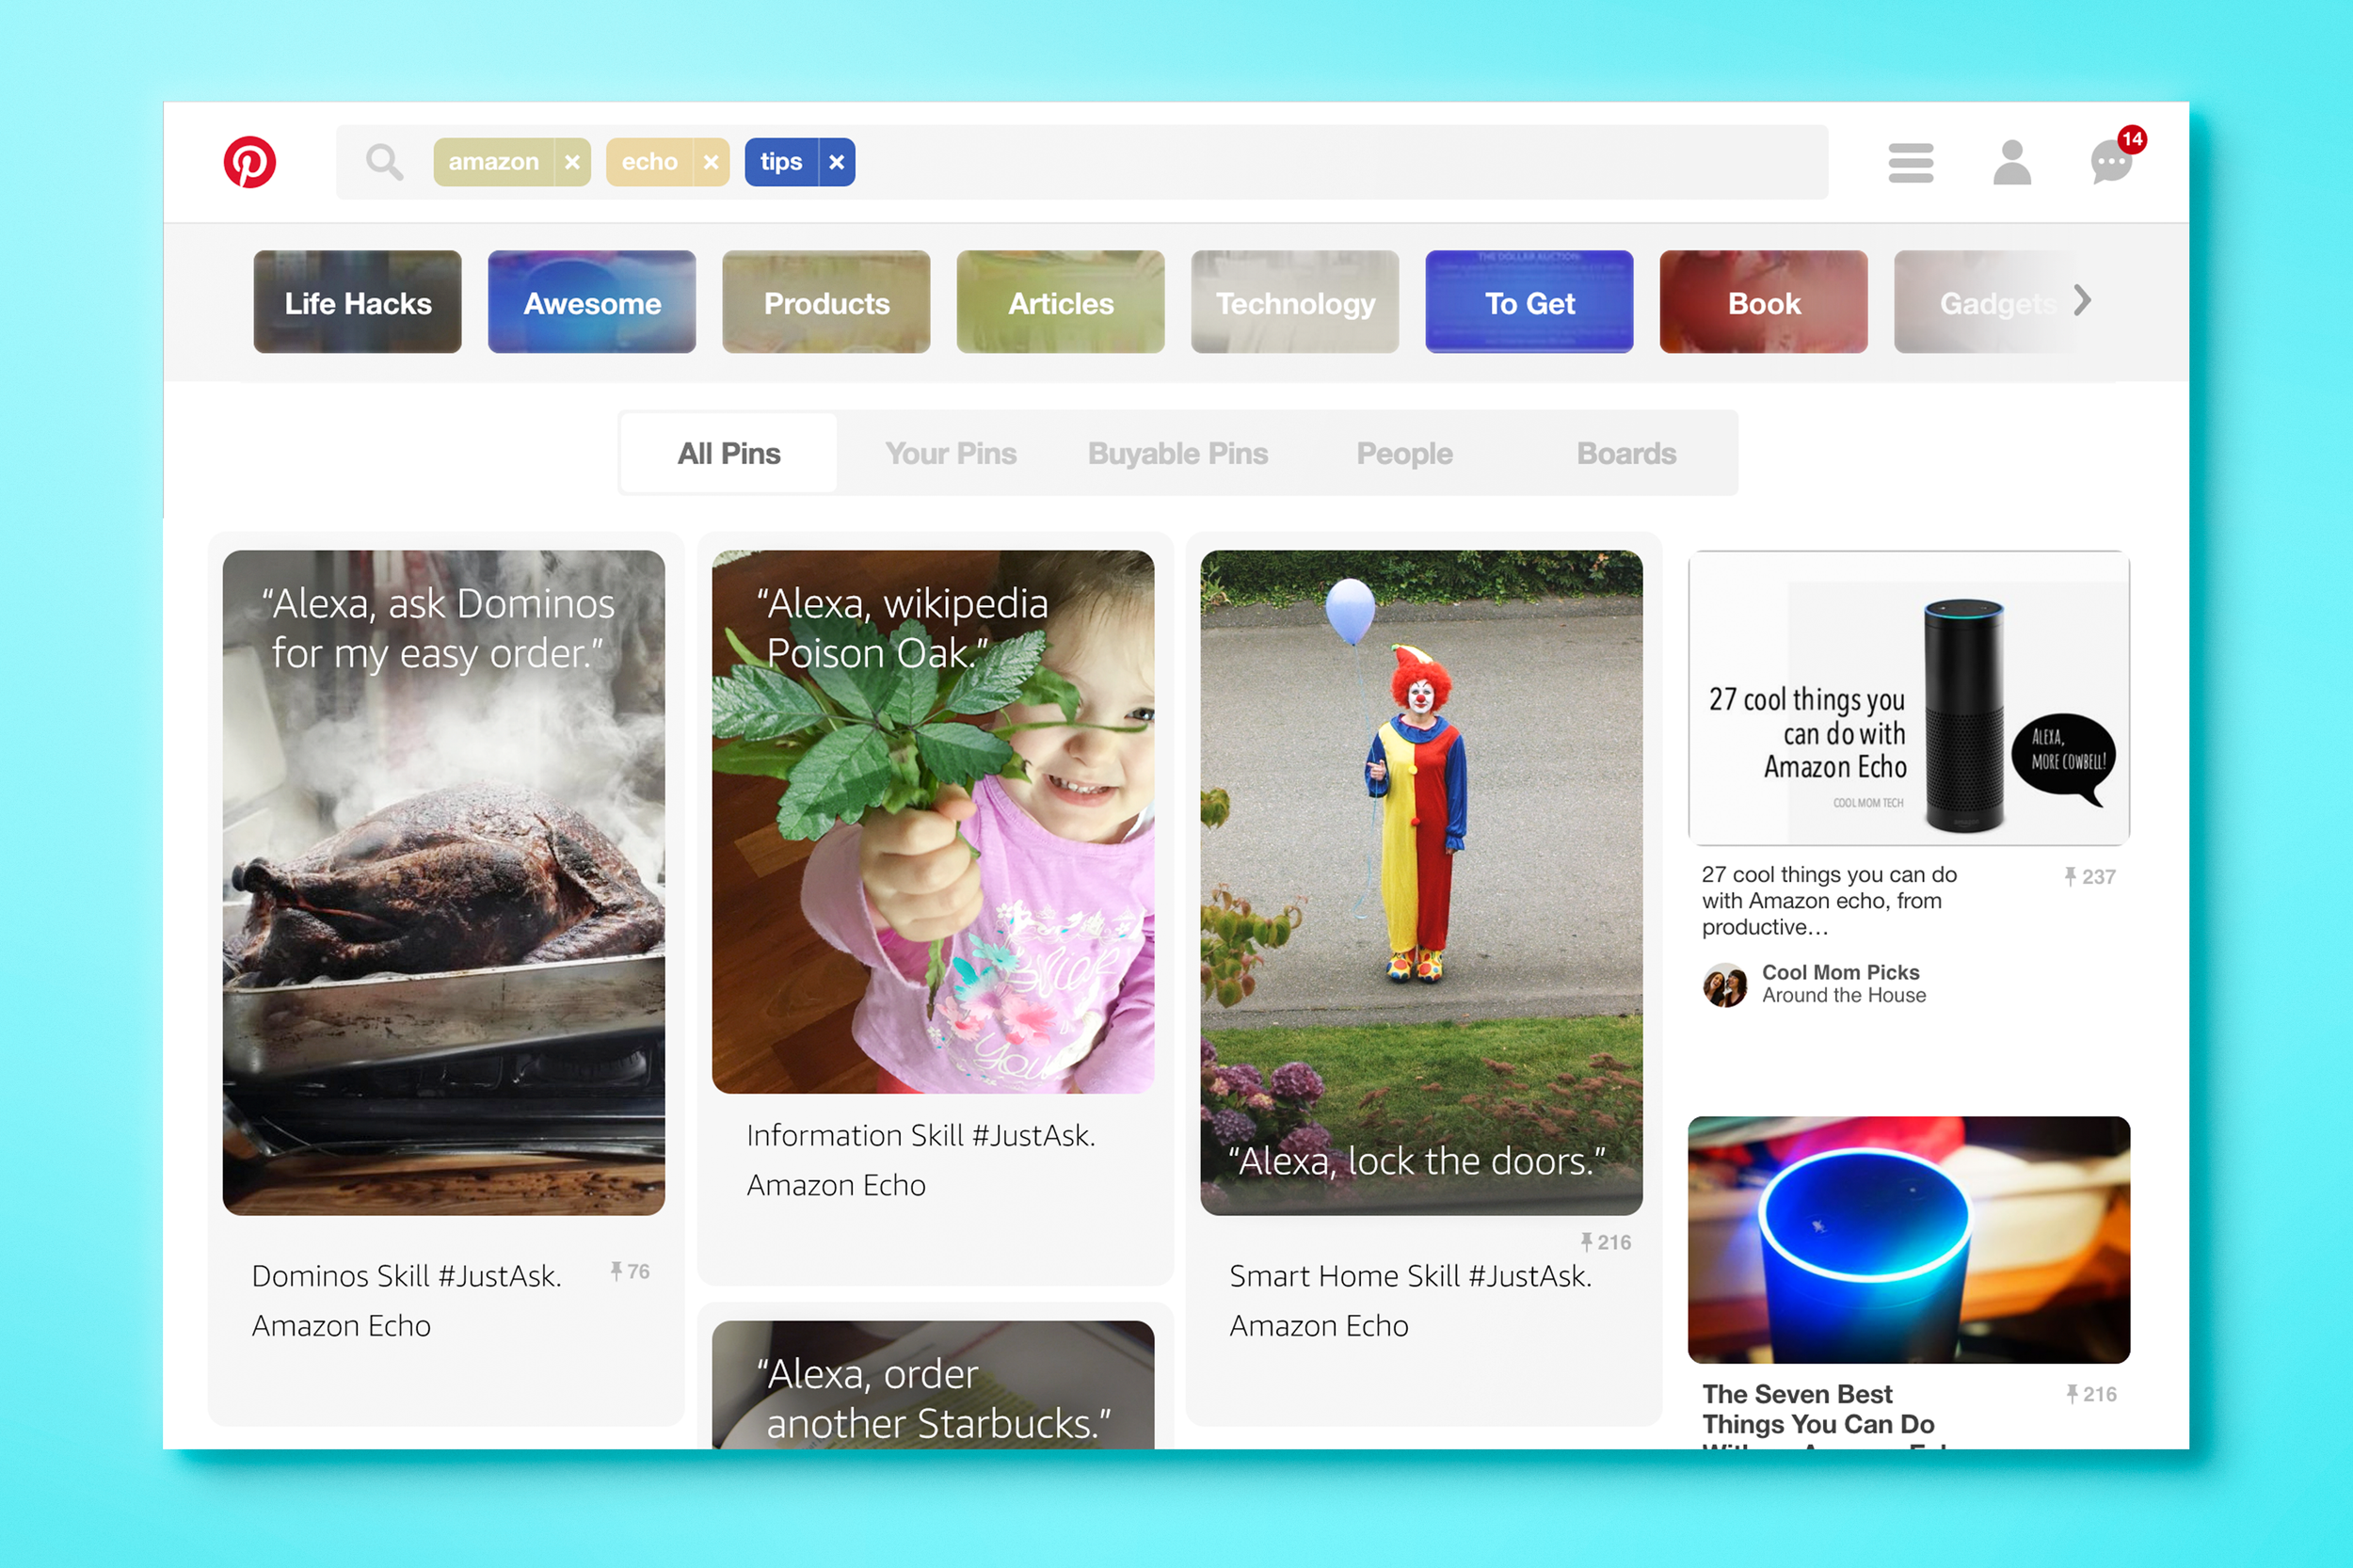Image resolution: width=2353 pixels, height=1568 pixels.
Task: Remove the tips search tag
Action: point(837,162)
